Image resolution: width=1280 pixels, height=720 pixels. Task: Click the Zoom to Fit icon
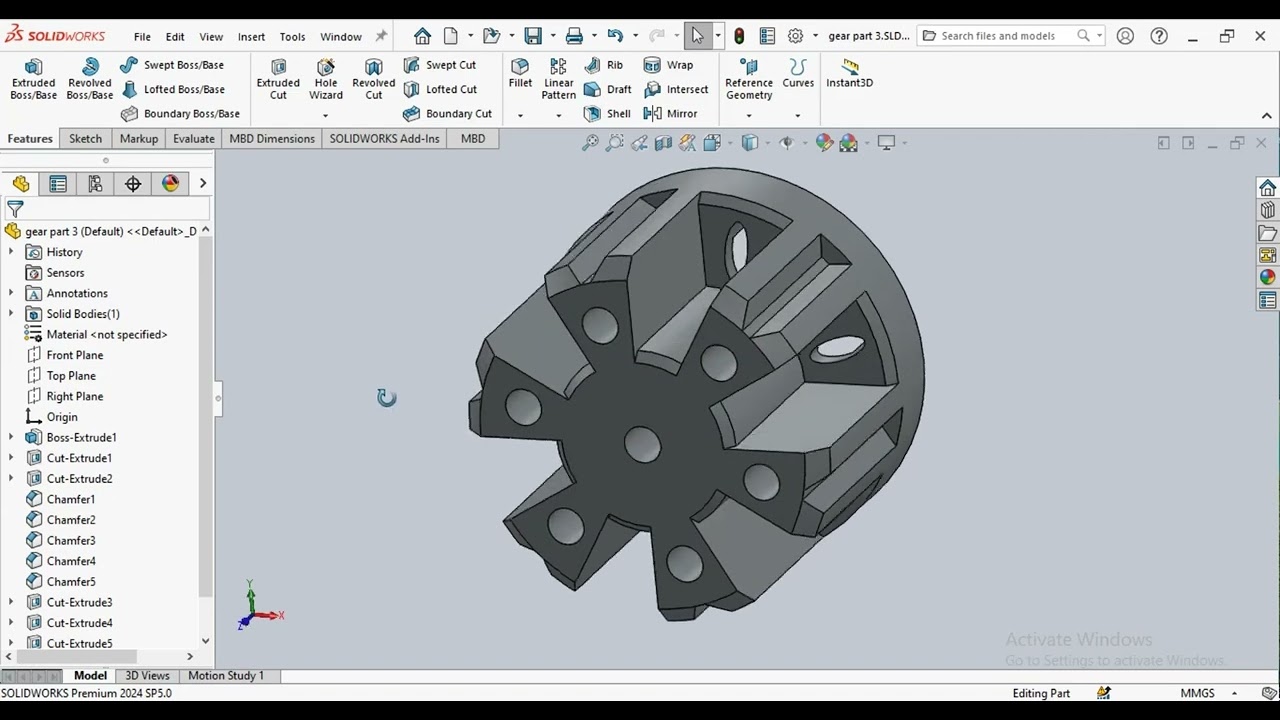tap(590, 143)
